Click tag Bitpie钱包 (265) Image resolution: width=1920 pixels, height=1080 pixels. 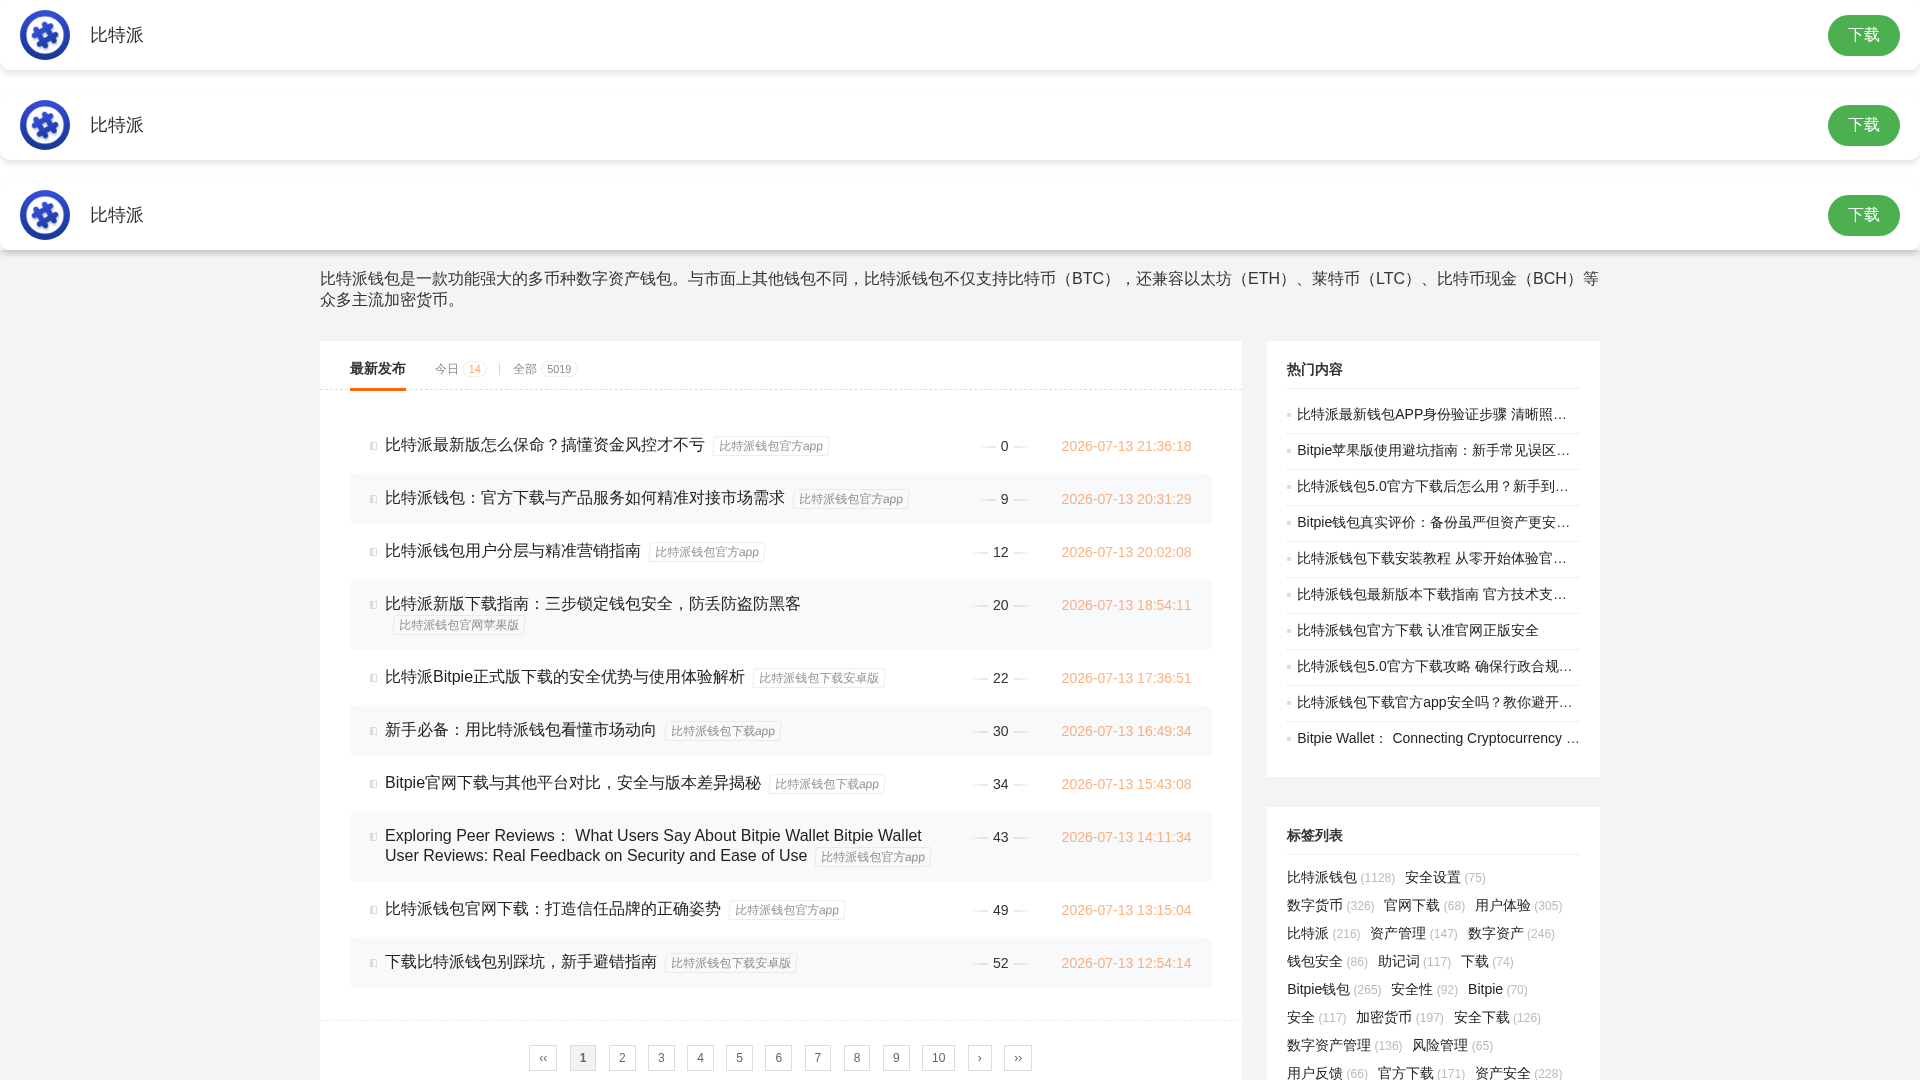(1334, 989)
